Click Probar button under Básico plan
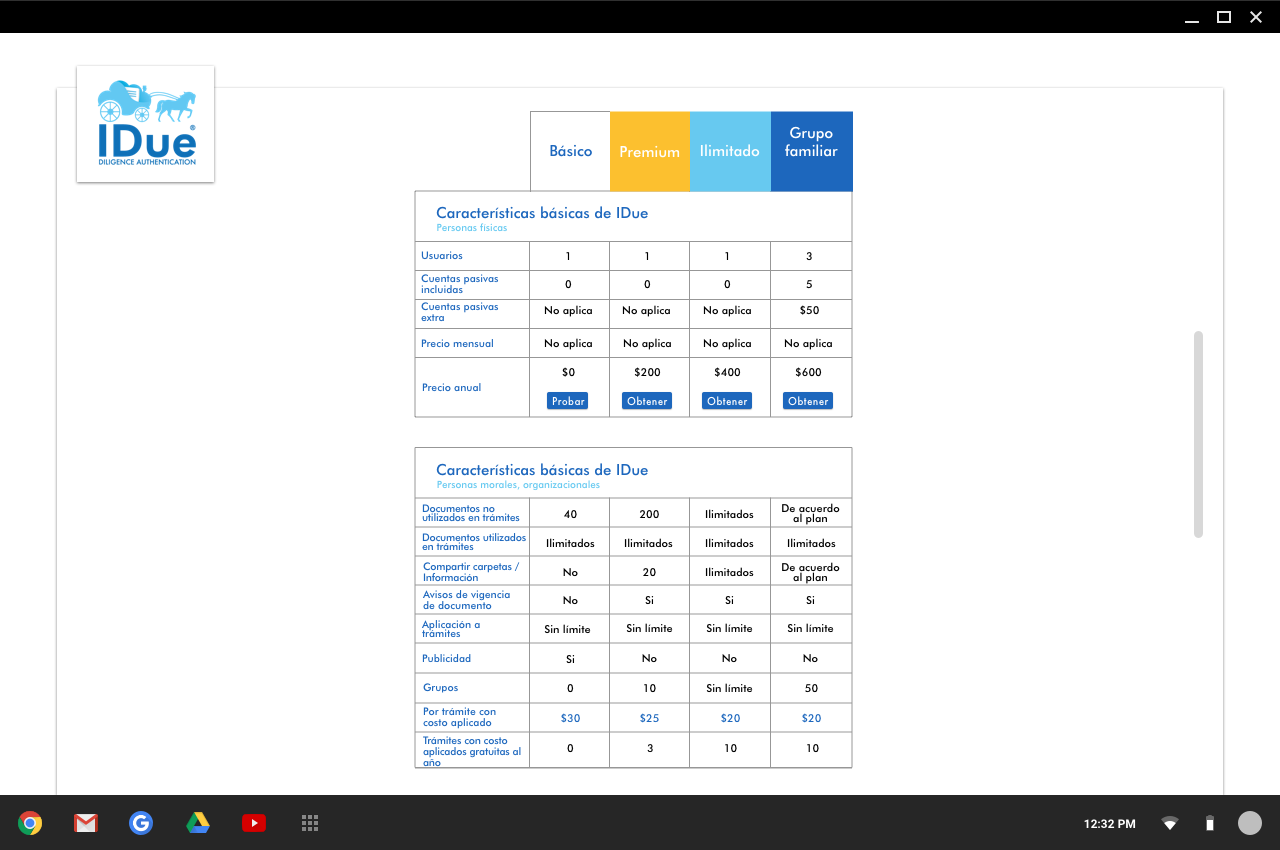 pyautogui.click(x=568, y=401)
